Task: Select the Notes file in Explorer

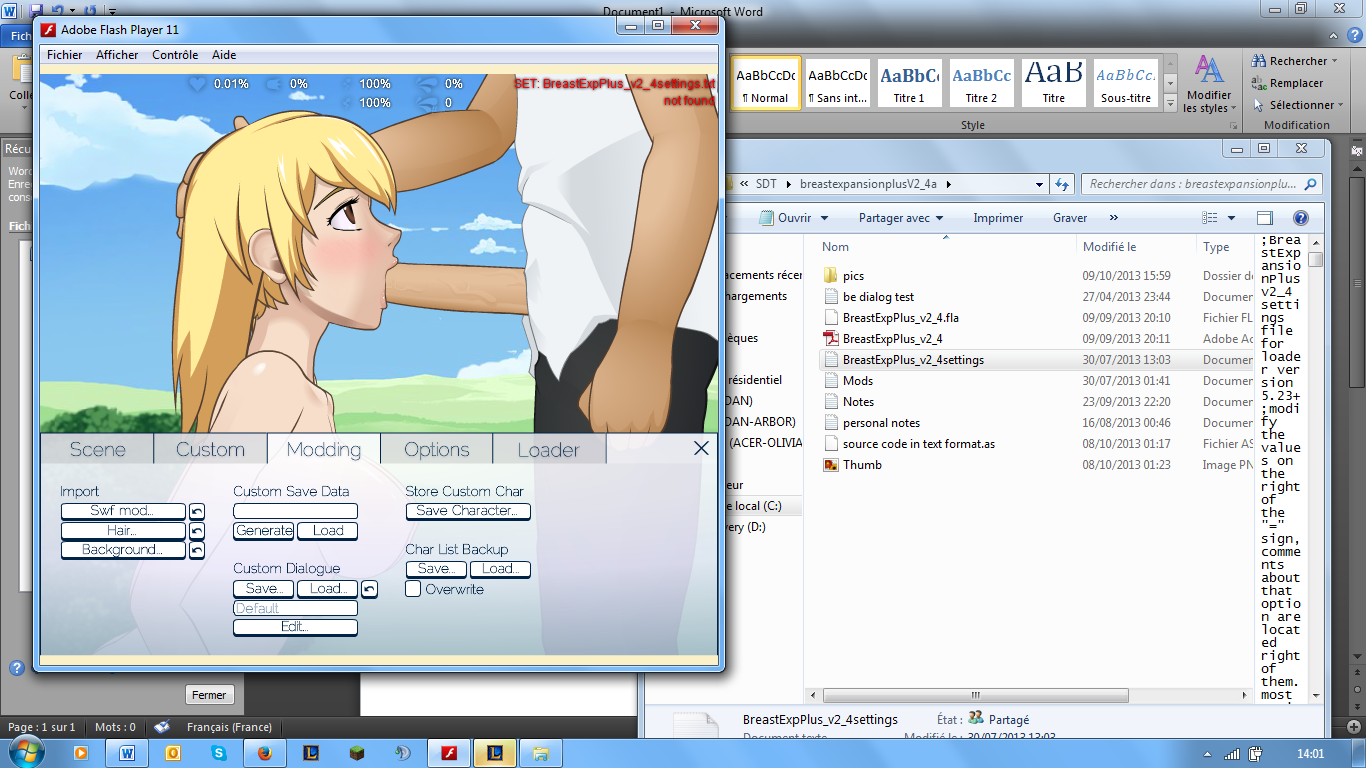Action: 858,401
